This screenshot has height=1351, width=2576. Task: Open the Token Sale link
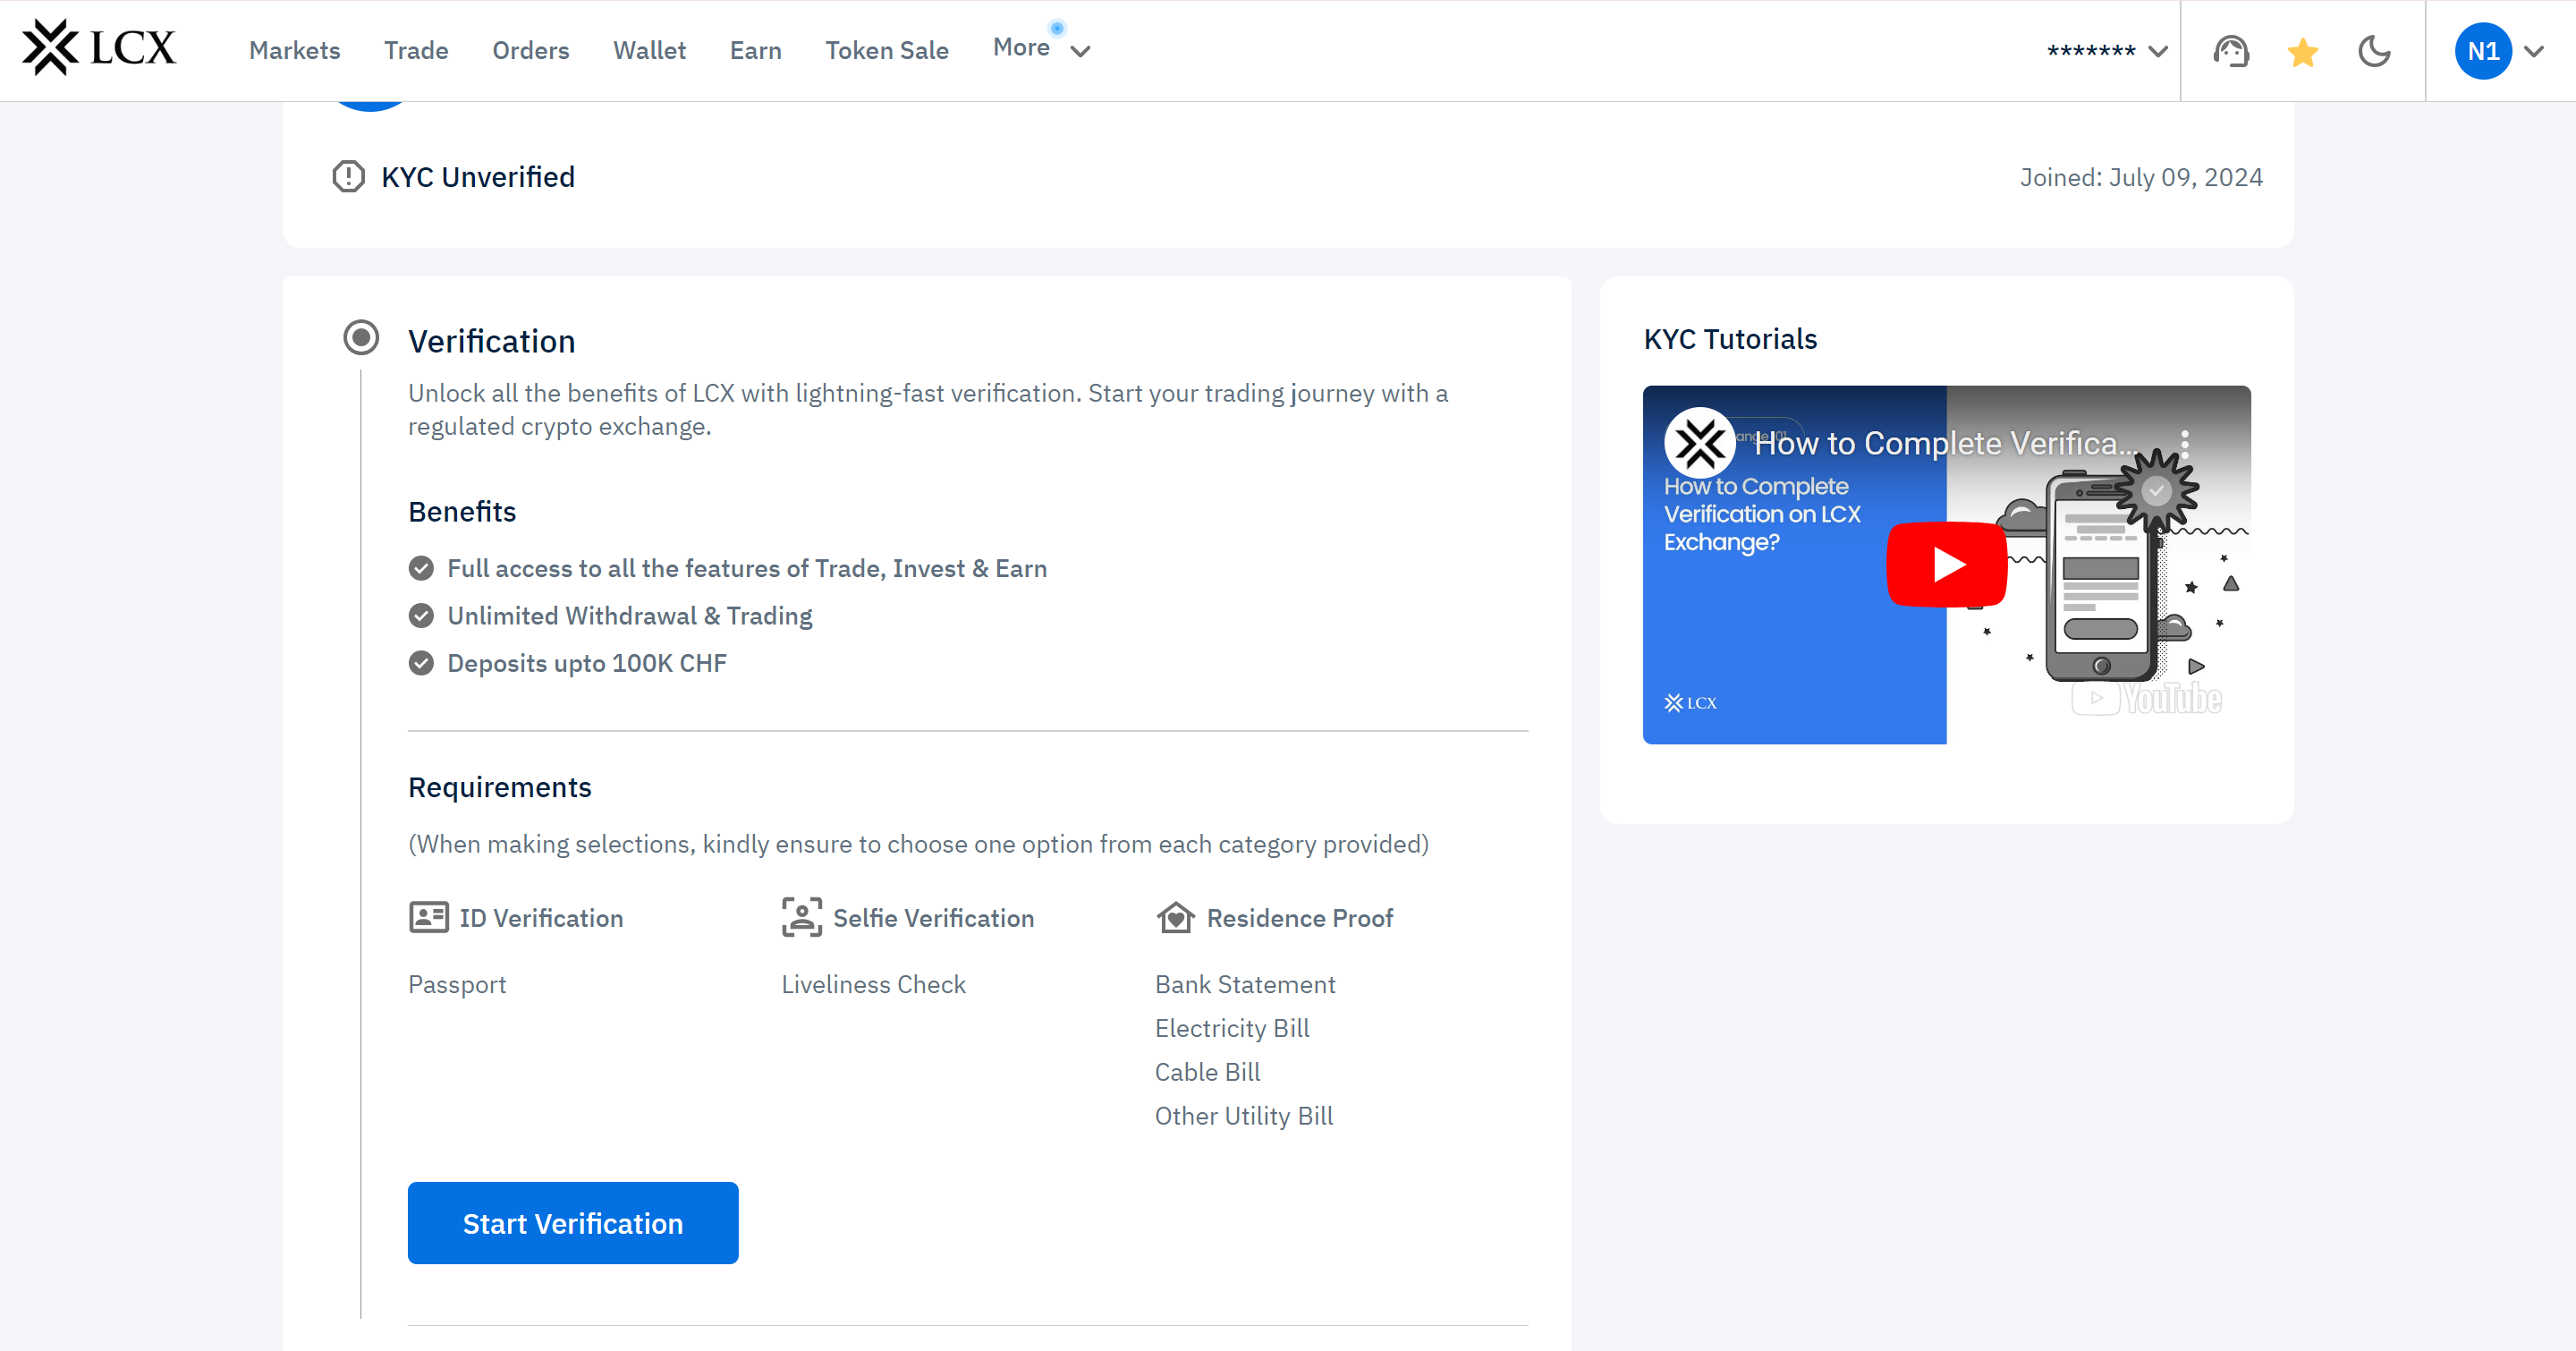[x=886, y=50]
